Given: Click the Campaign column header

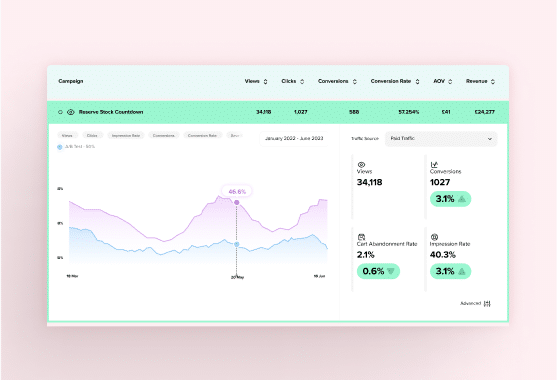Looking at the screenshot, I should tap(71, 81).
